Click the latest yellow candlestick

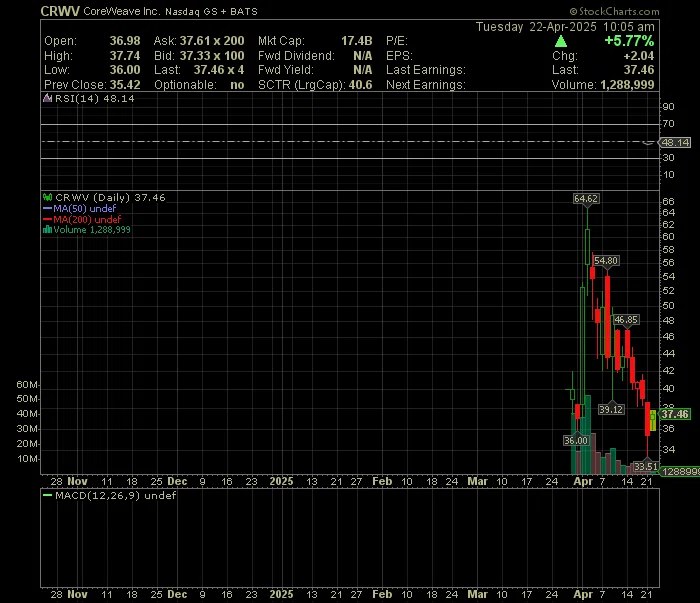[x=653, y=420]
